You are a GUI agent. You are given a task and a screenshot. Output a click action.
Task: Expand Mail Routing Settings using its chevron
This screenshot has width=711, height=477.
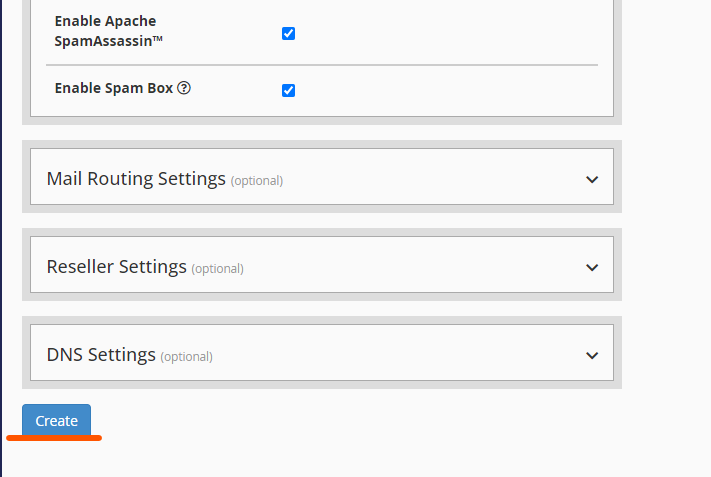[592, 180]
